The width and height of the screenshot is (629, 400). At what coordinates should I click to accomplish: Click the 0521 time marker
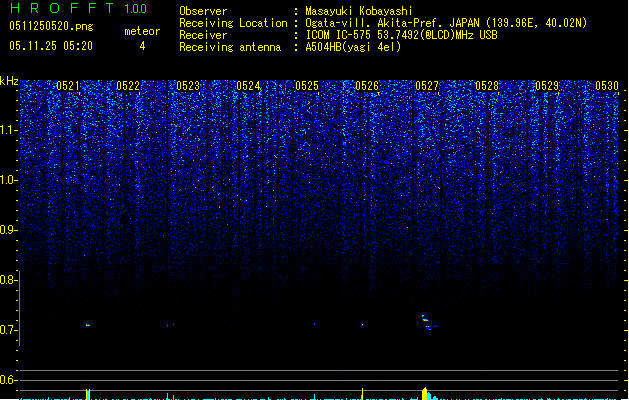(68, 86)
